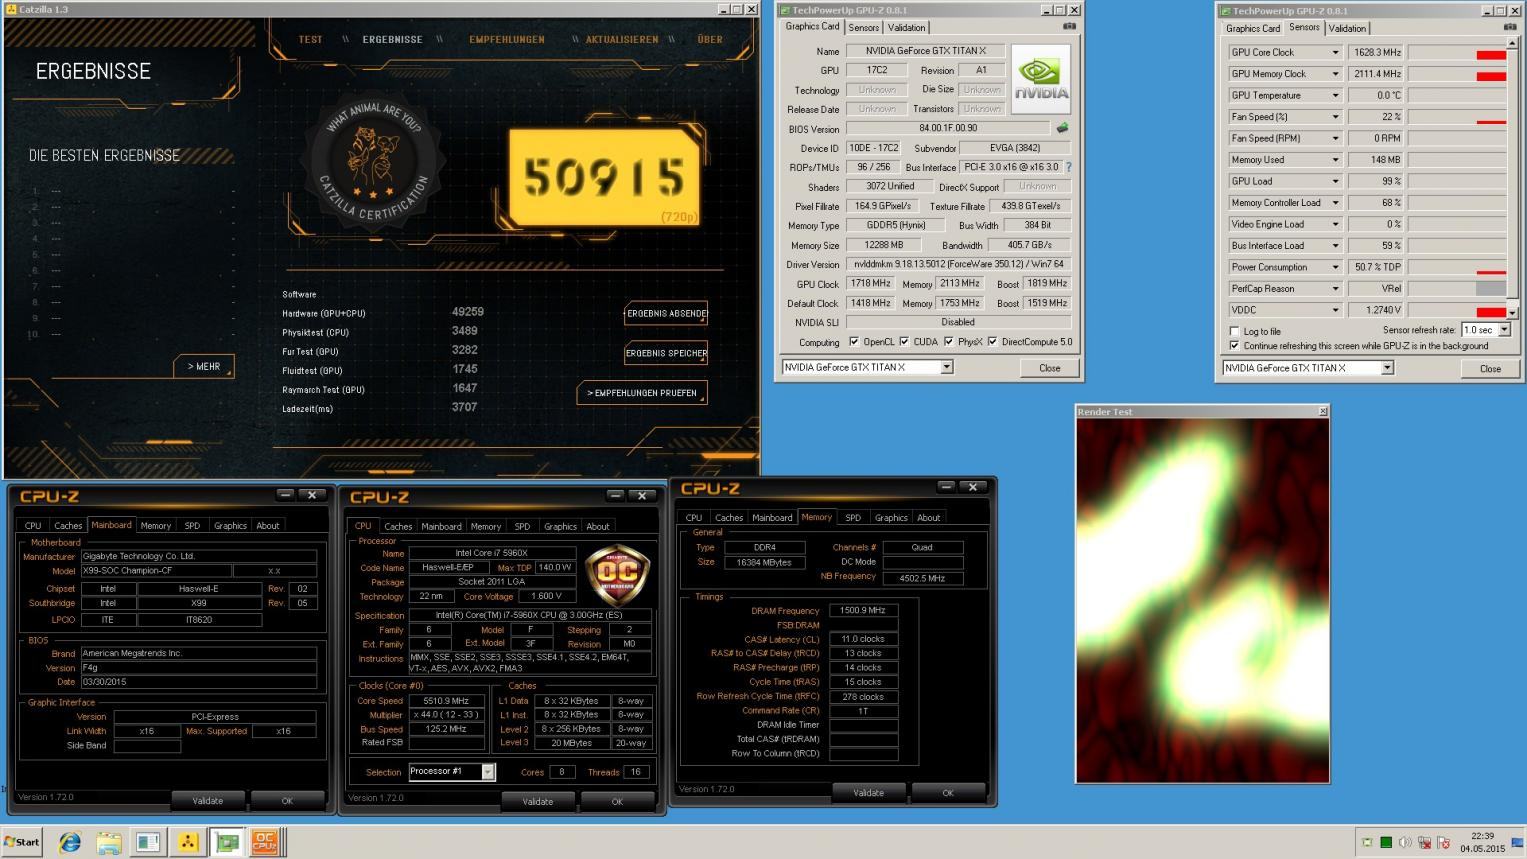Click the NVIDIA logo in GPU-Z
The width and height of the screenshot is (1527, 859).
[x=1041, y=79]
